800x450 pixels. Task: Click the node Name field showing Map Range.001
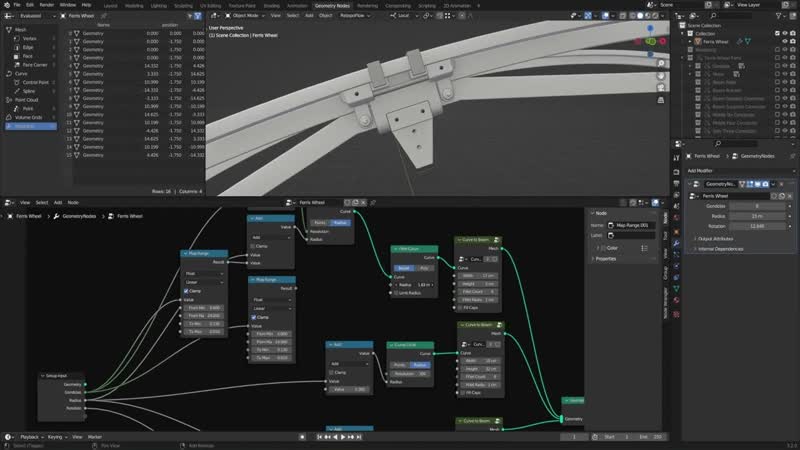pyautogui.click(x=631, y=225)
